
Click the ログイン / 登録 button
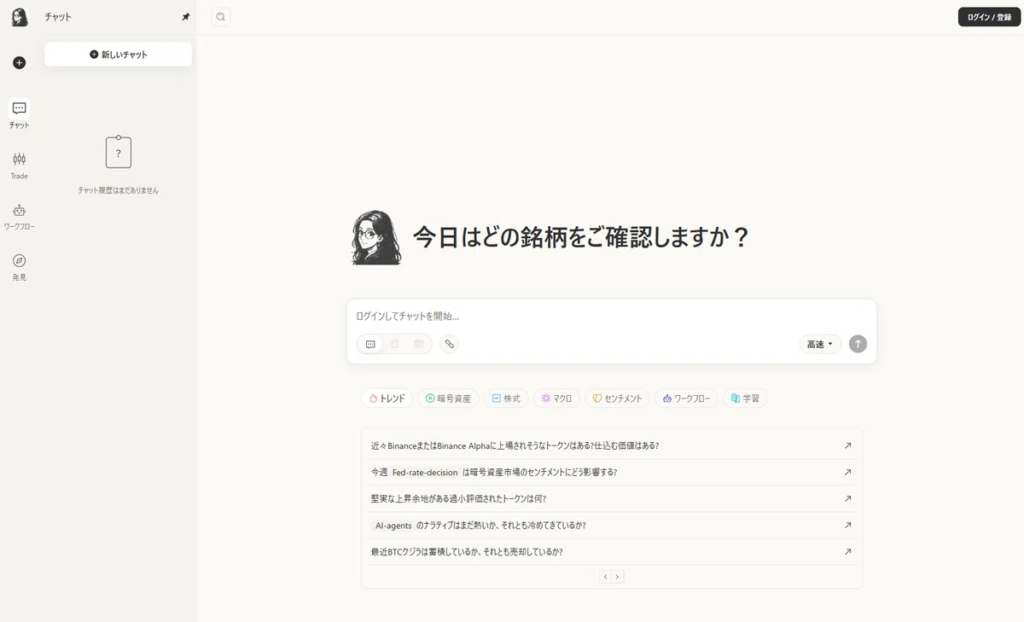pyautogui.click(x=988, y=17)
